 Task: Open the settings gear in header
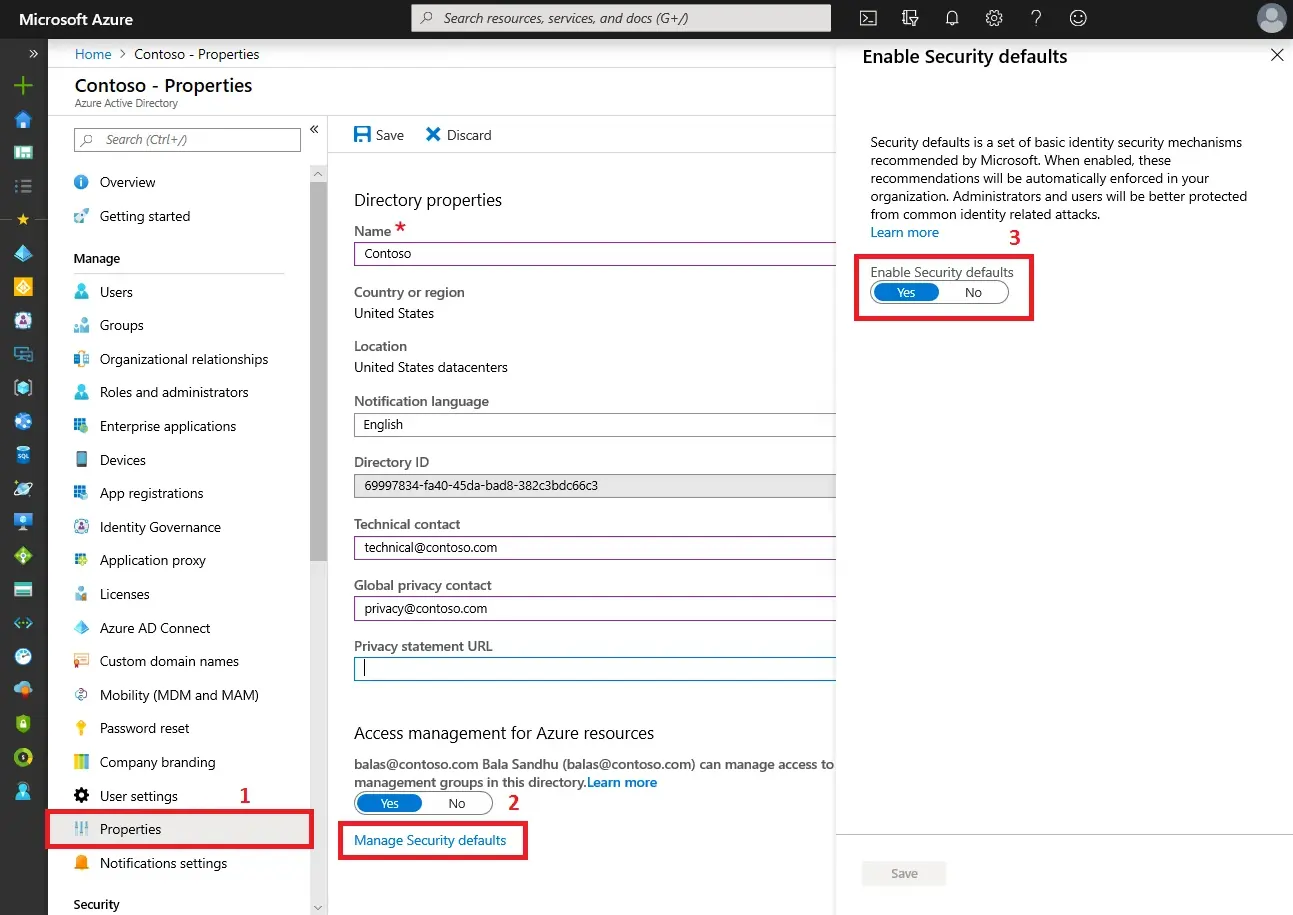(x=994, y=18)
